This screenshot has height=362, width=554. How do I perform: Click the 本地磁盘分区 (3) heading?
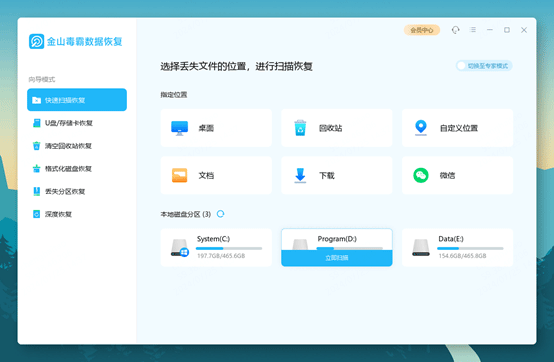(x=186, y=214)
